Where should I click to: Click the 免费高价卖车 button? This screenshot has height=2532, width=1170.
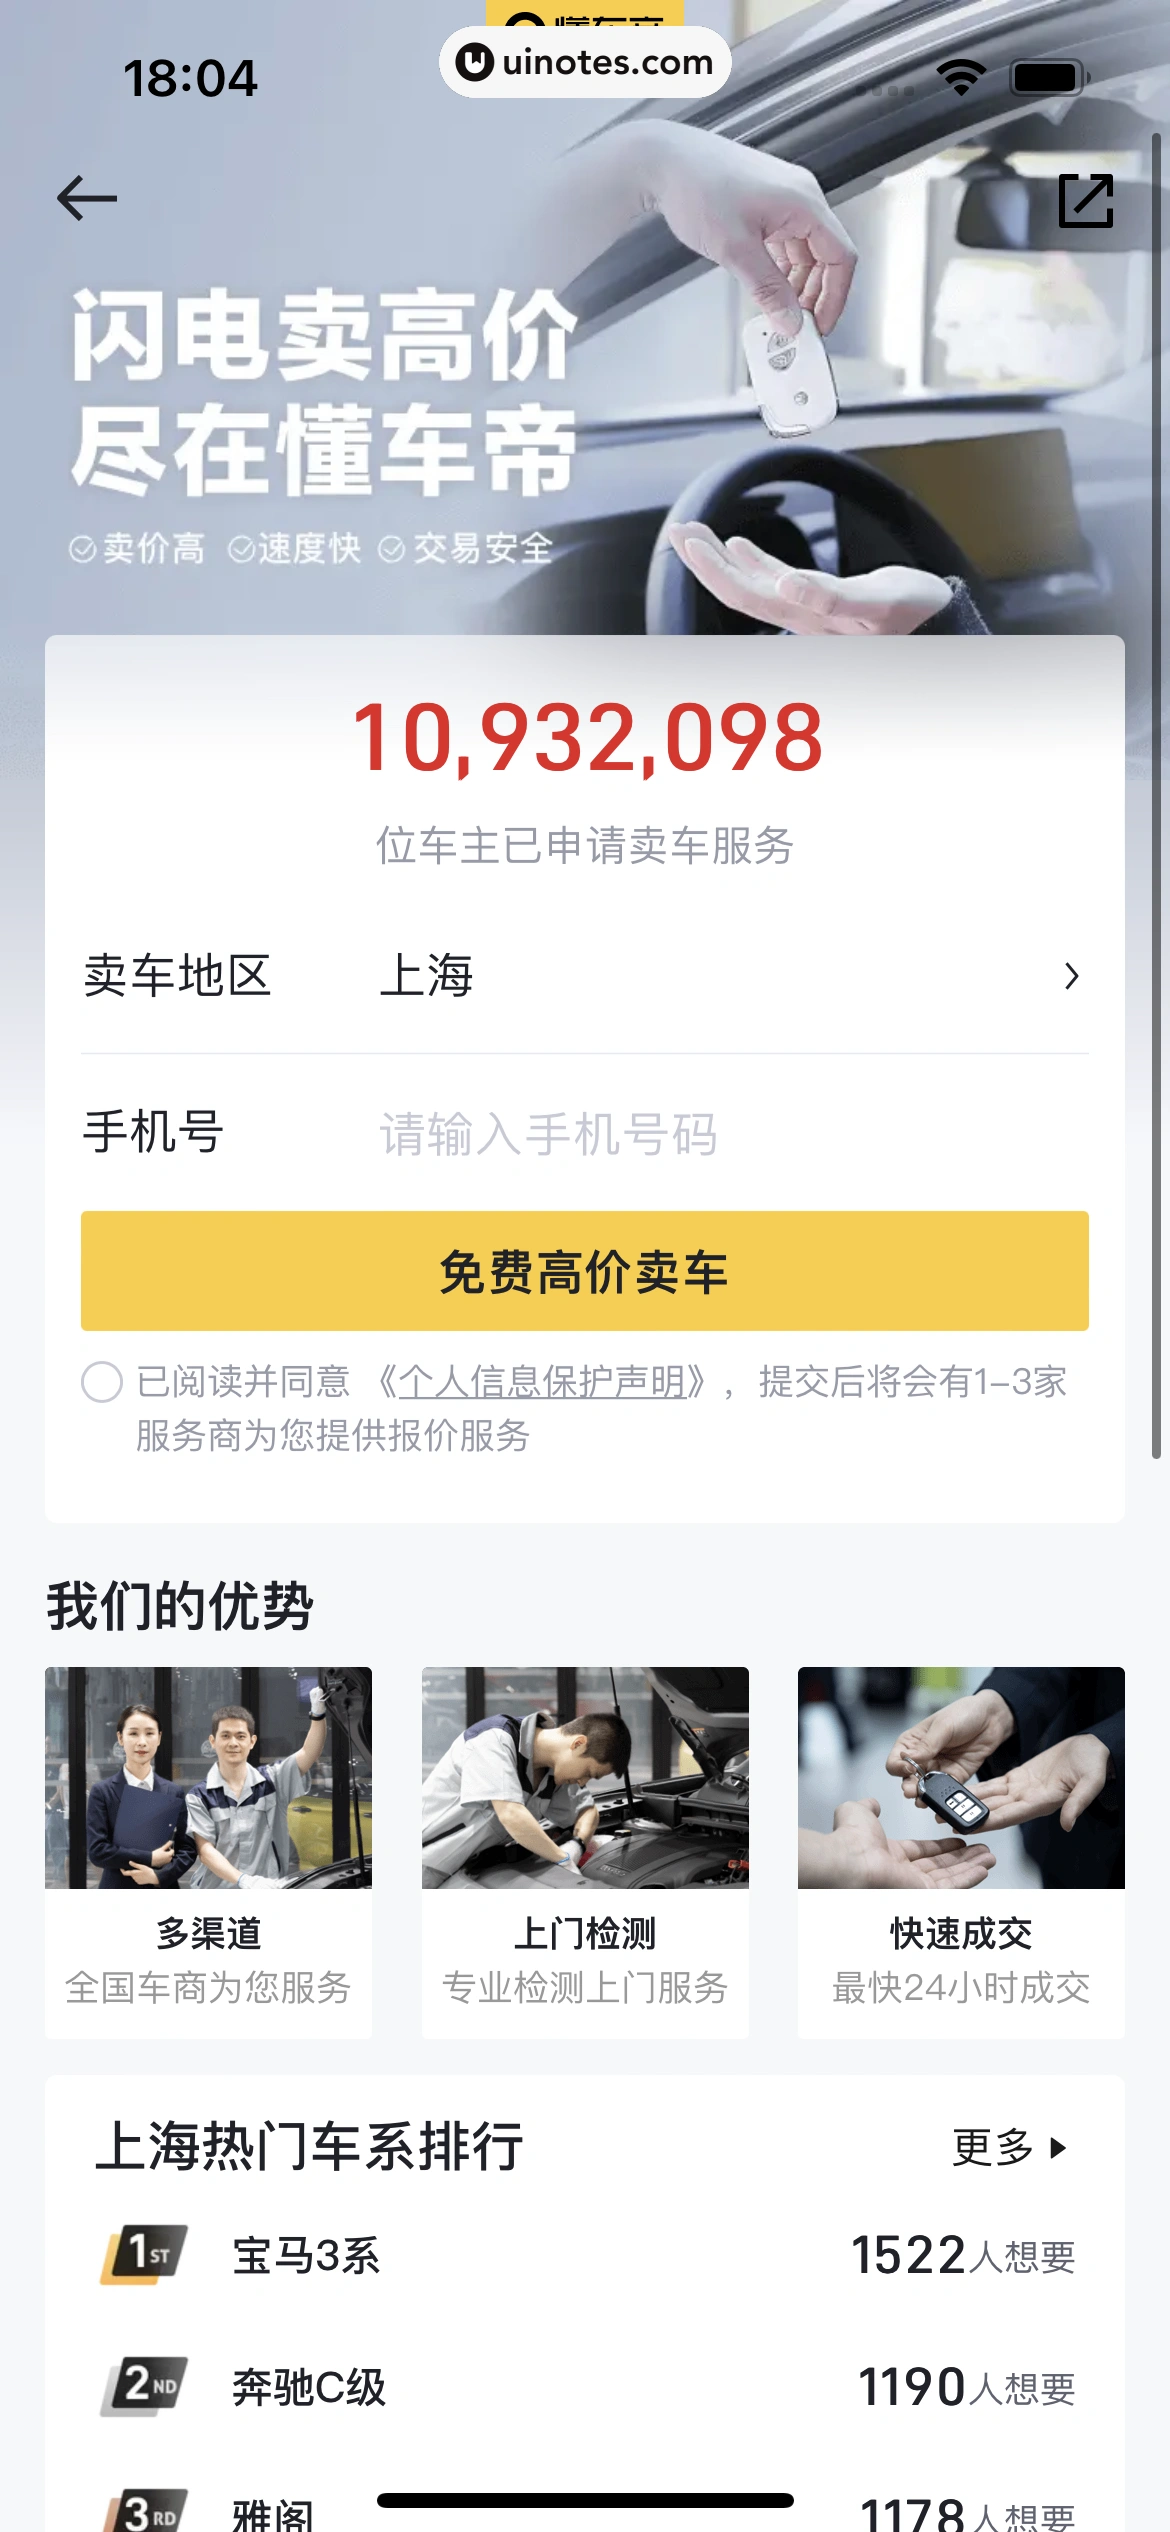585,1271
